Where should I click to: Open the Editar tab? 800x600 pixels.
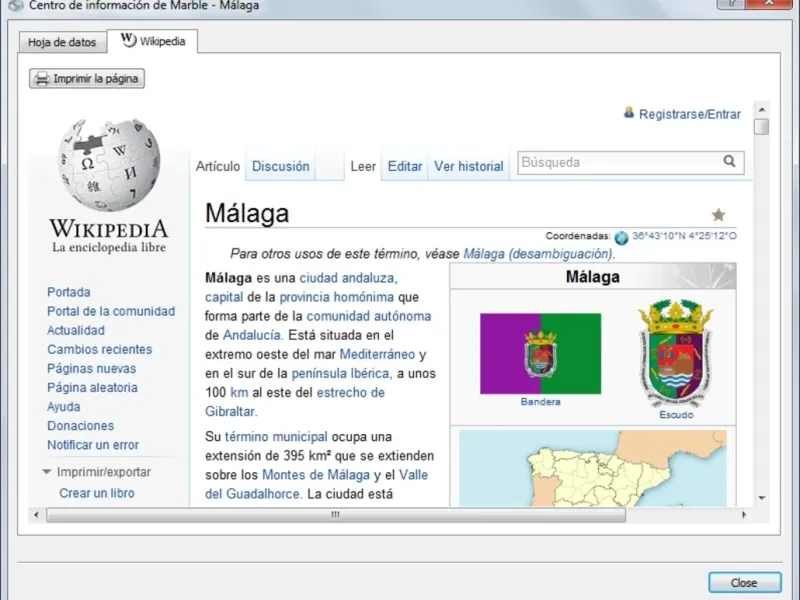[x=405, y=166]
